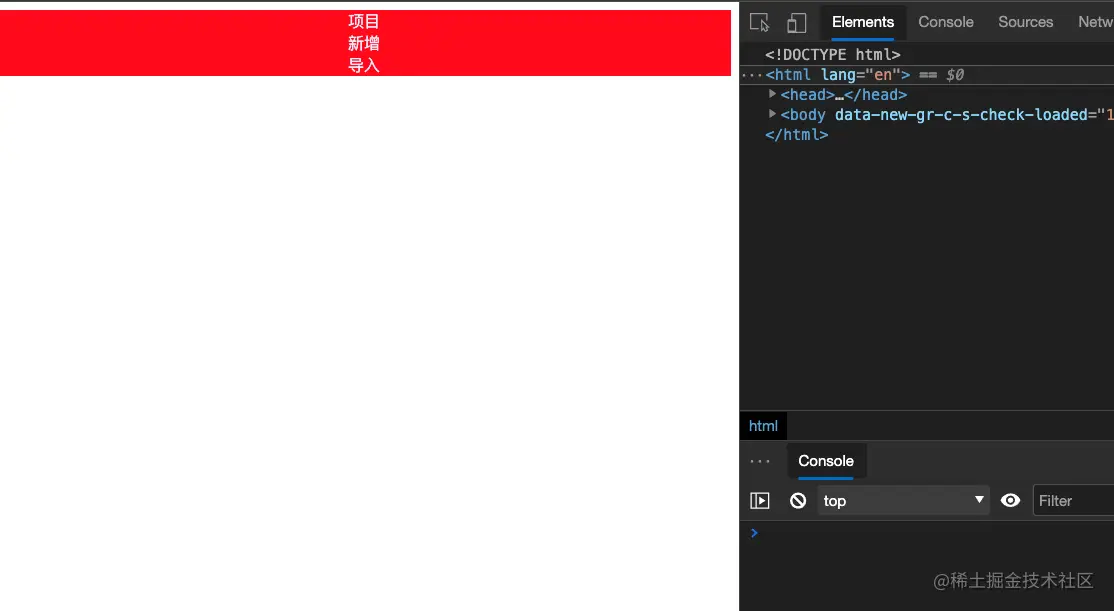
Task: Reveal hidden nodes via DOM tree ellipsis
Action: pos(750,74)
